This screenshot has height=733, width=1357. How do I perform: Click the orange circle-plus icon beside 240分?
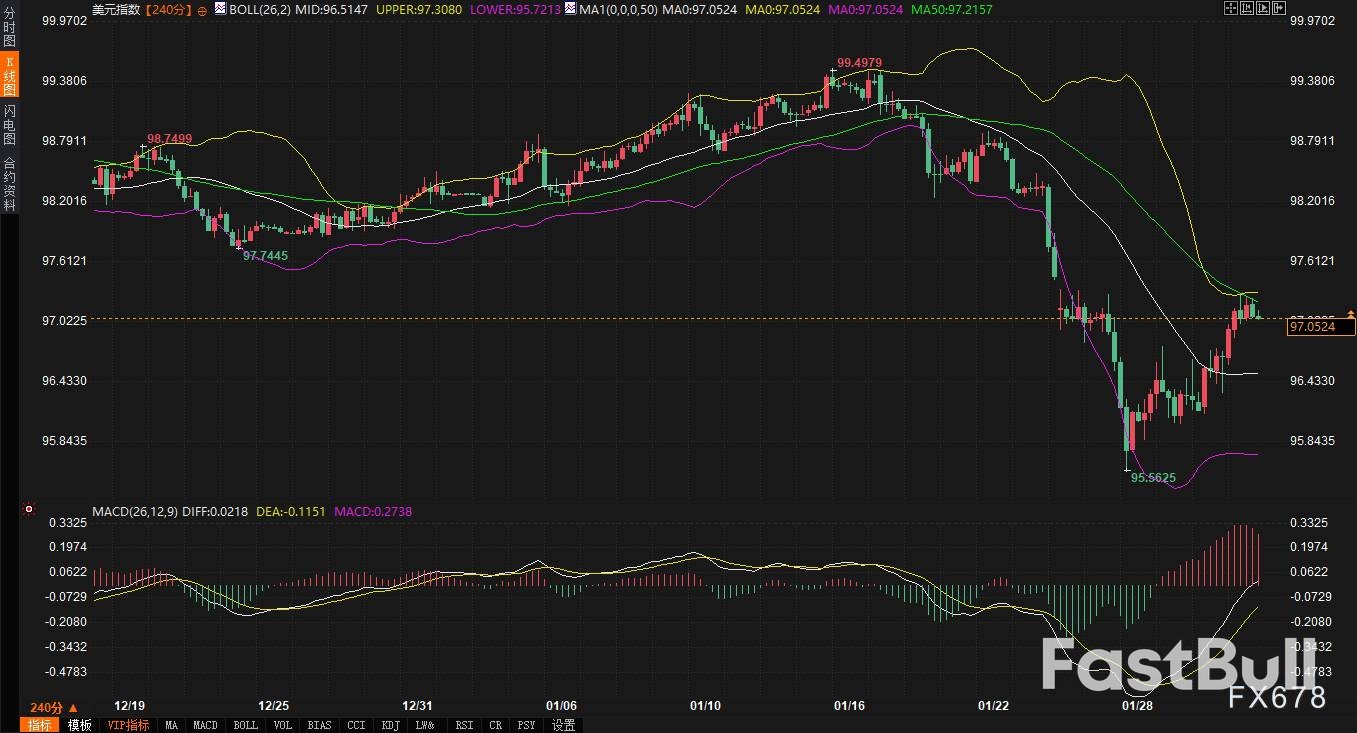pyautogui.click(x=203, y=9)
